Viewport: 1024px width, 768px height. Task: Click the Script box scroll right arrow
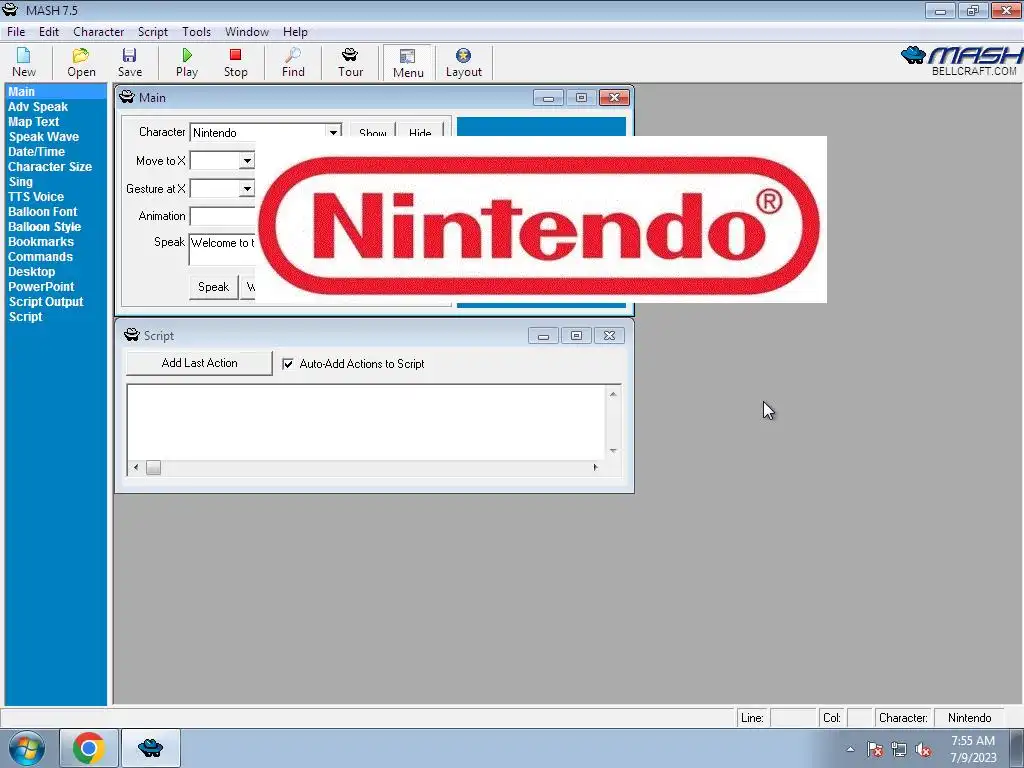pos(595,468)
